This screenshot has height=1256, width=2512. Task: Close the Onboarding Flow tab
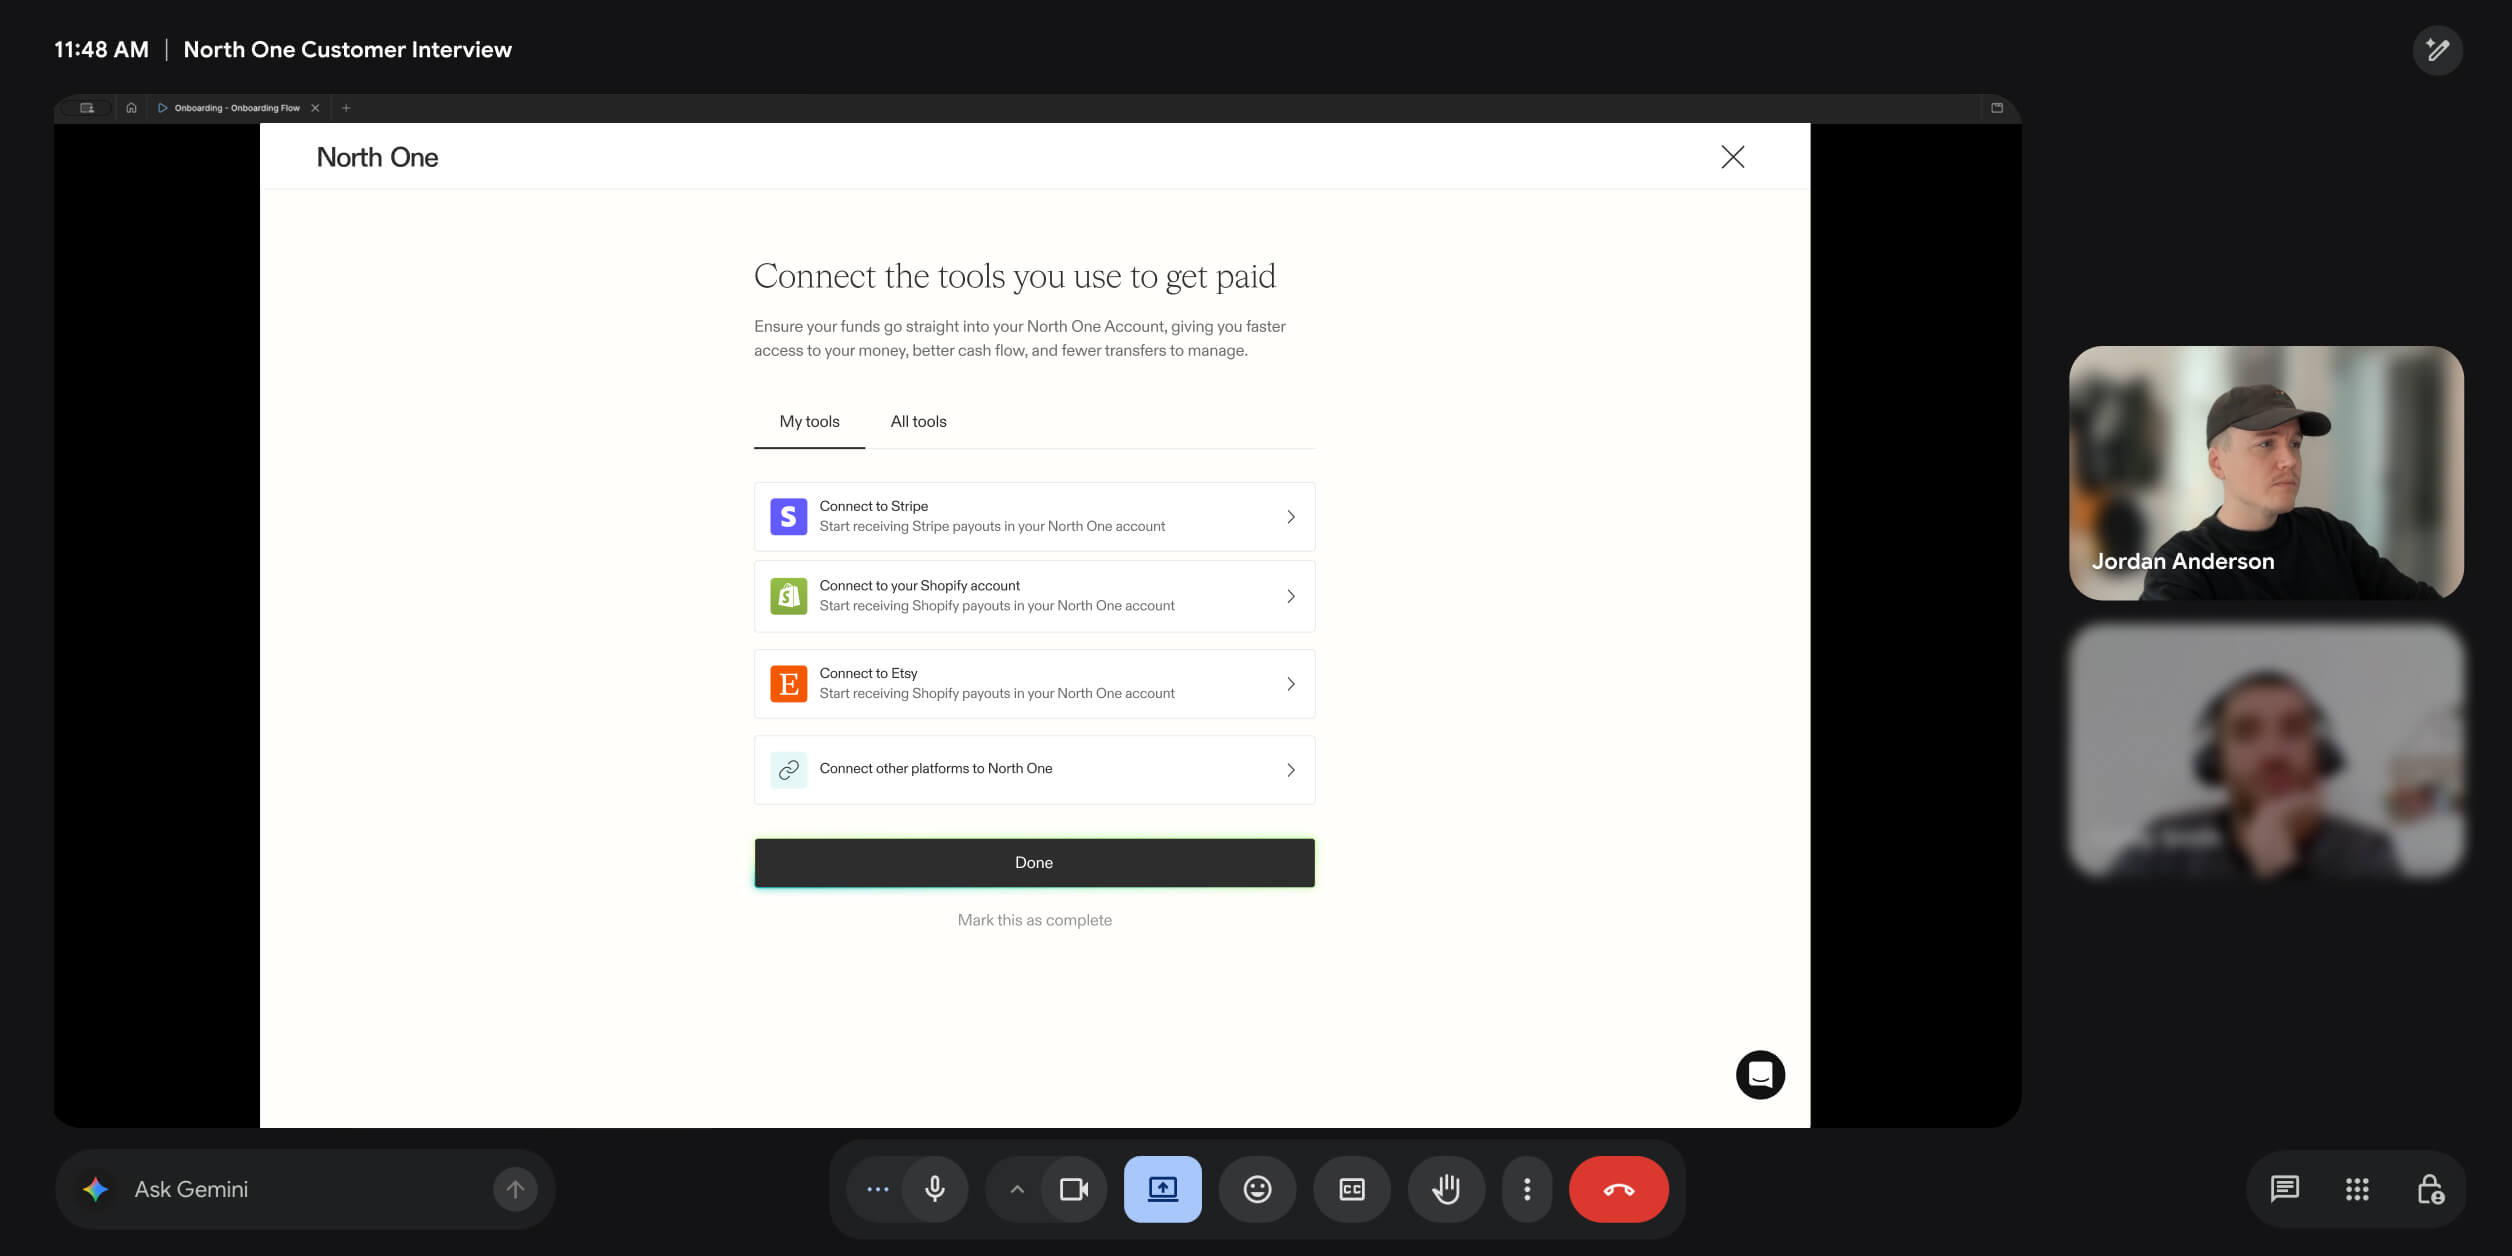(315, 108)
